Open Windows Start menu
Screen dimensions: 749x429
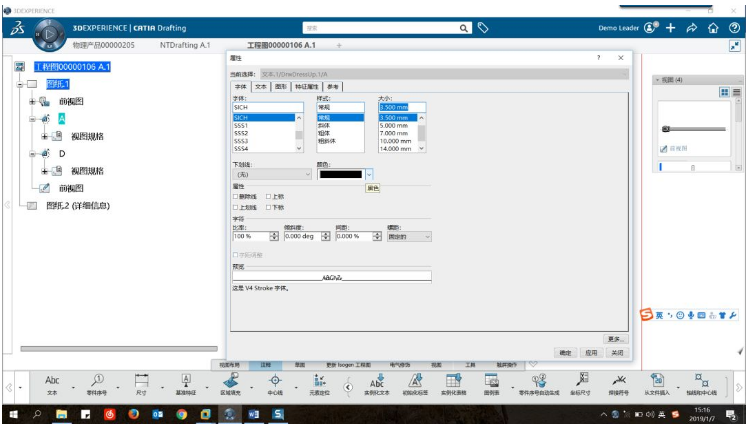(13, 414)
